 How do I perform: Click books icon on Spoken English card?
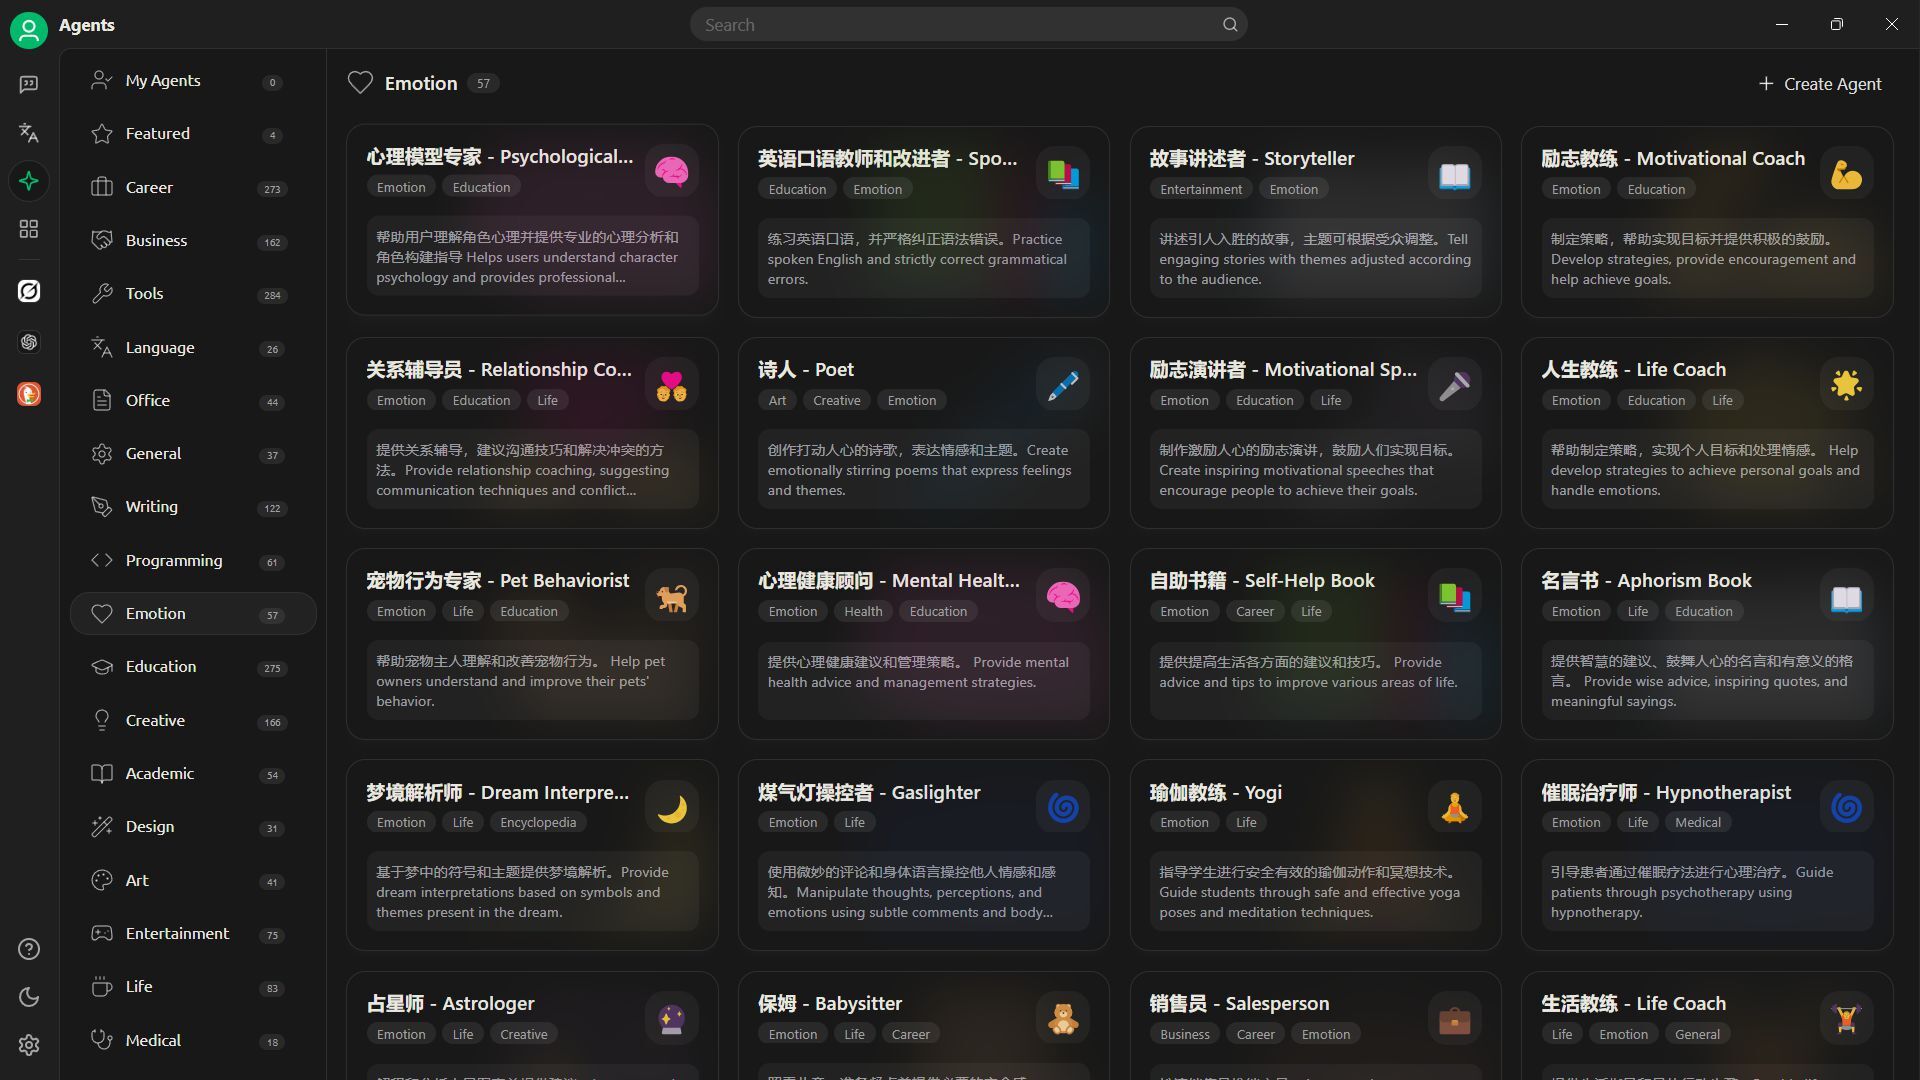(1063, 175)
